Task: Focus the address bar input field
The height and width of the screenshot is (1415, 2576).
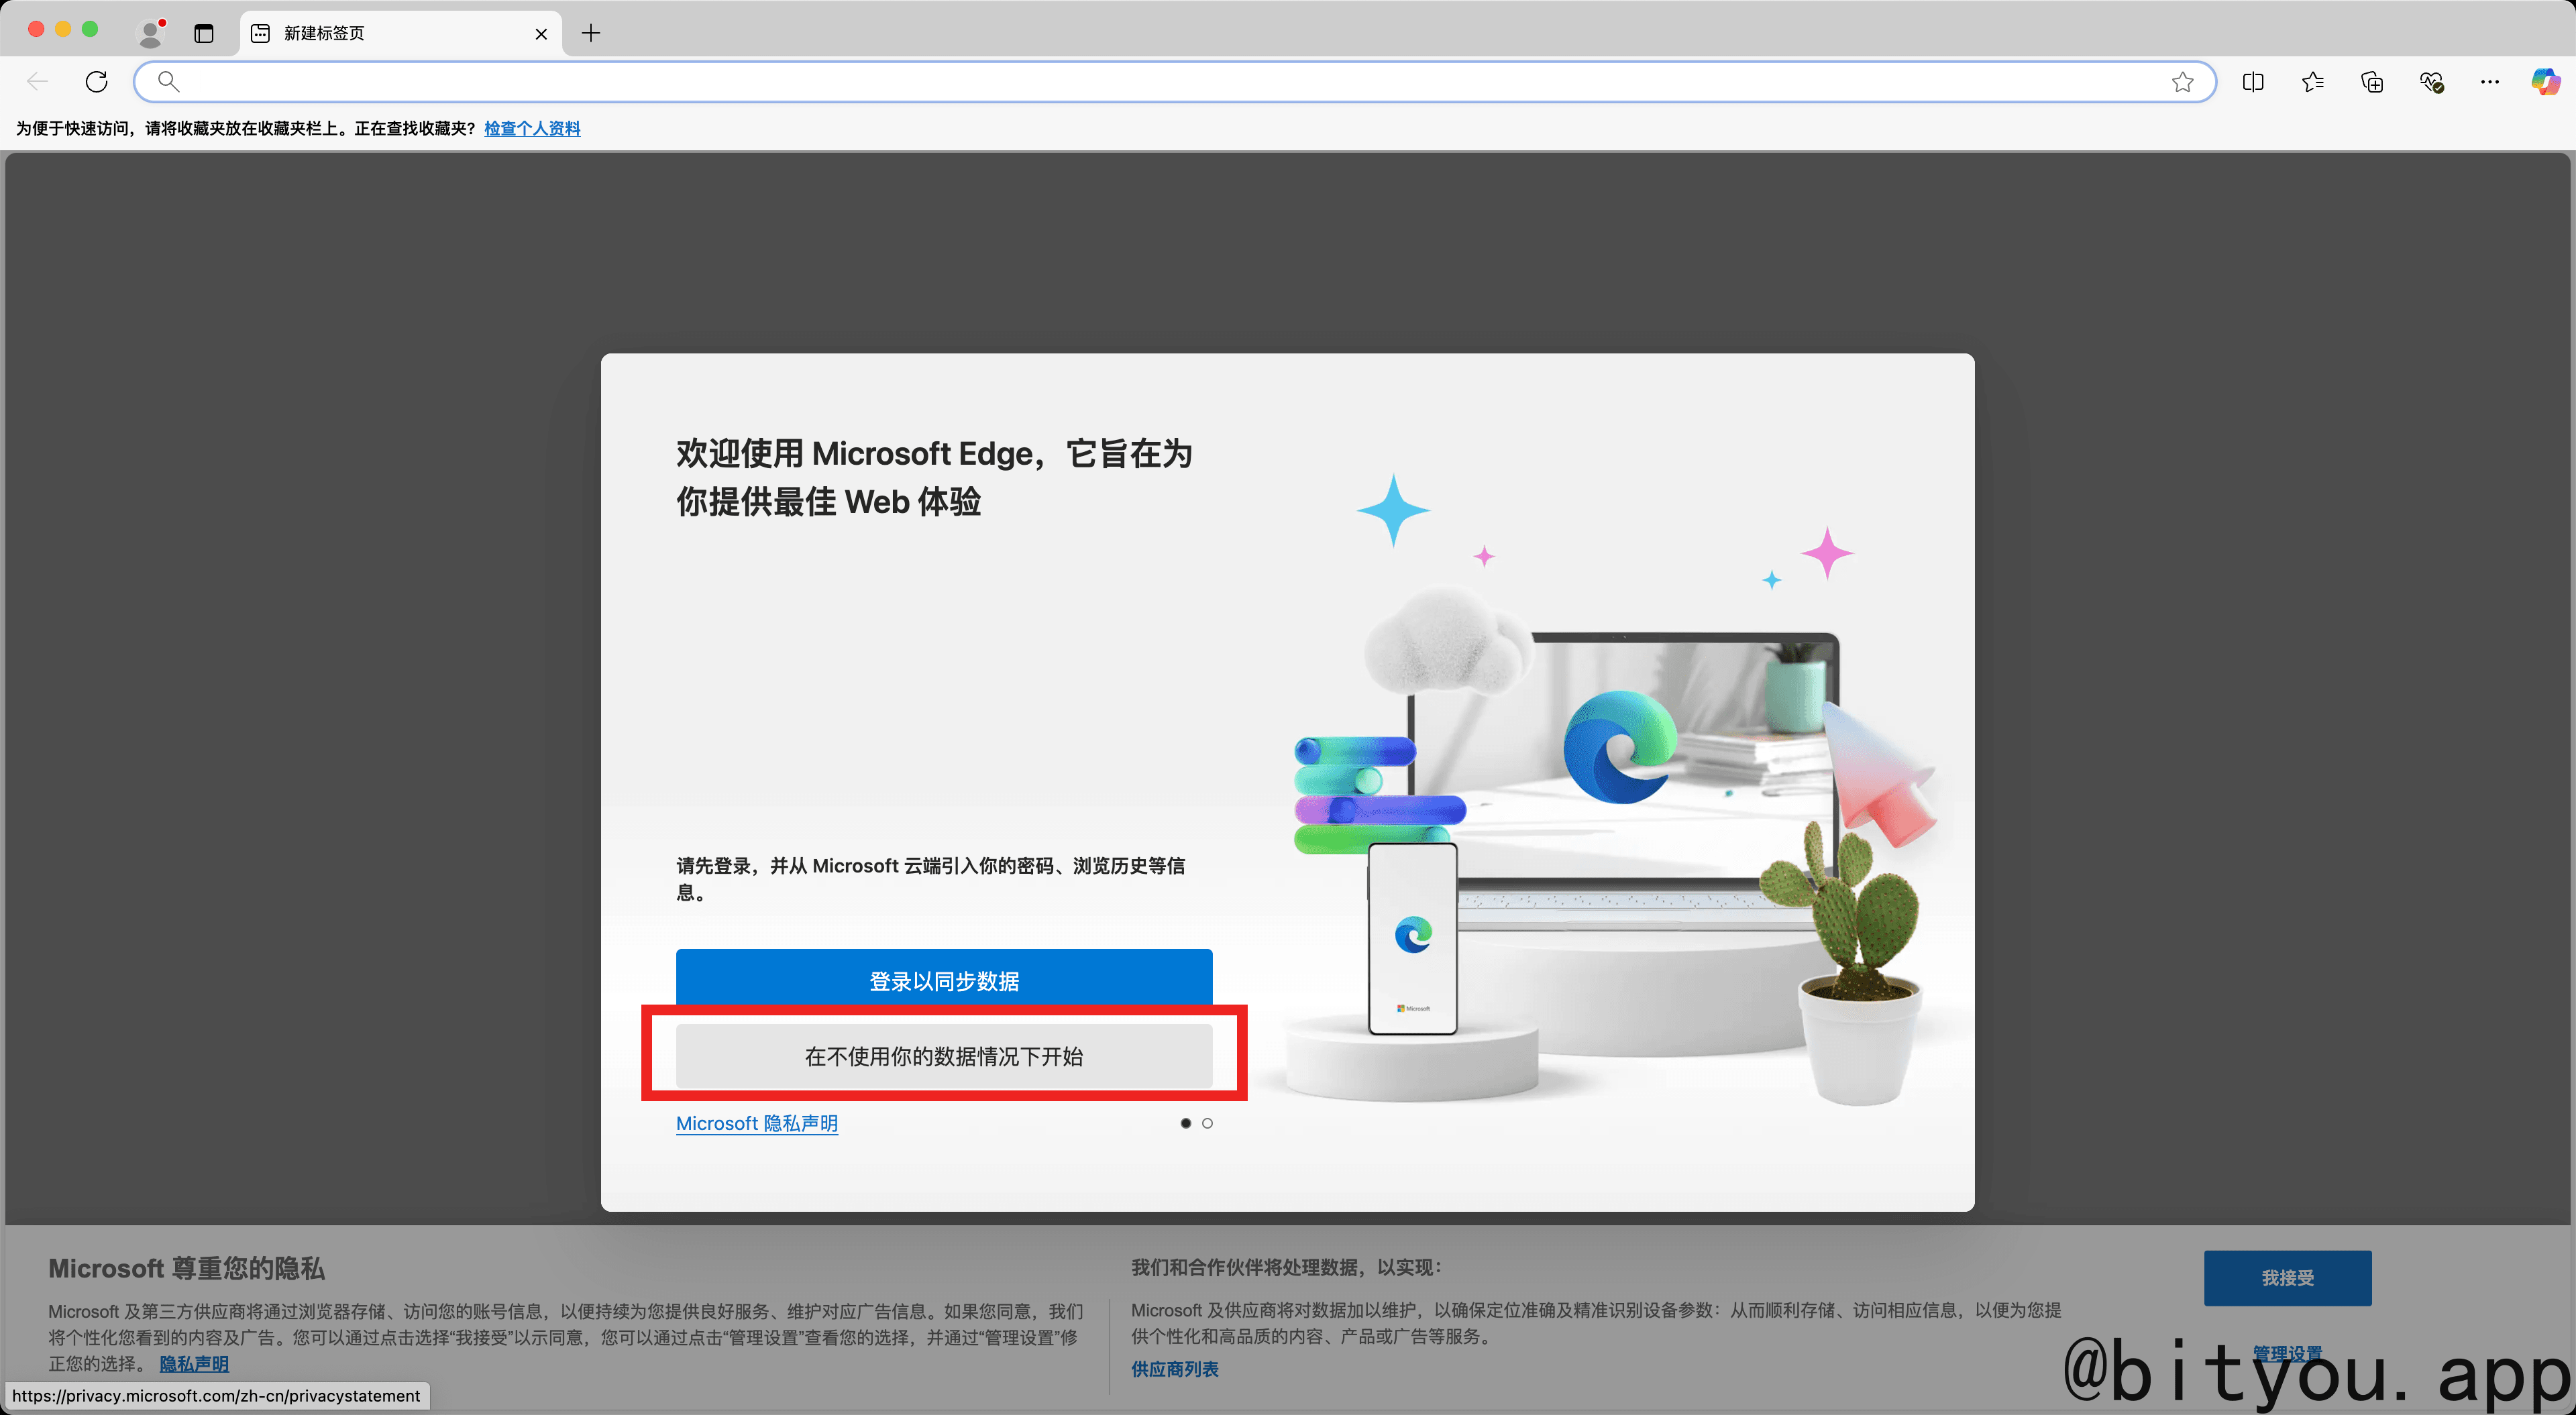Action: point(1174,81)
